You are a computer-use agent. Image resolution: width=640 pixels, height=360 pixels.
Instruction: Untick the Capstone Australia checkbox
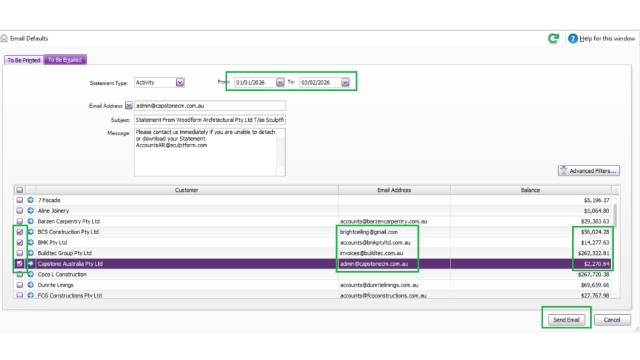pyautogui.click(x=20, y=264)
